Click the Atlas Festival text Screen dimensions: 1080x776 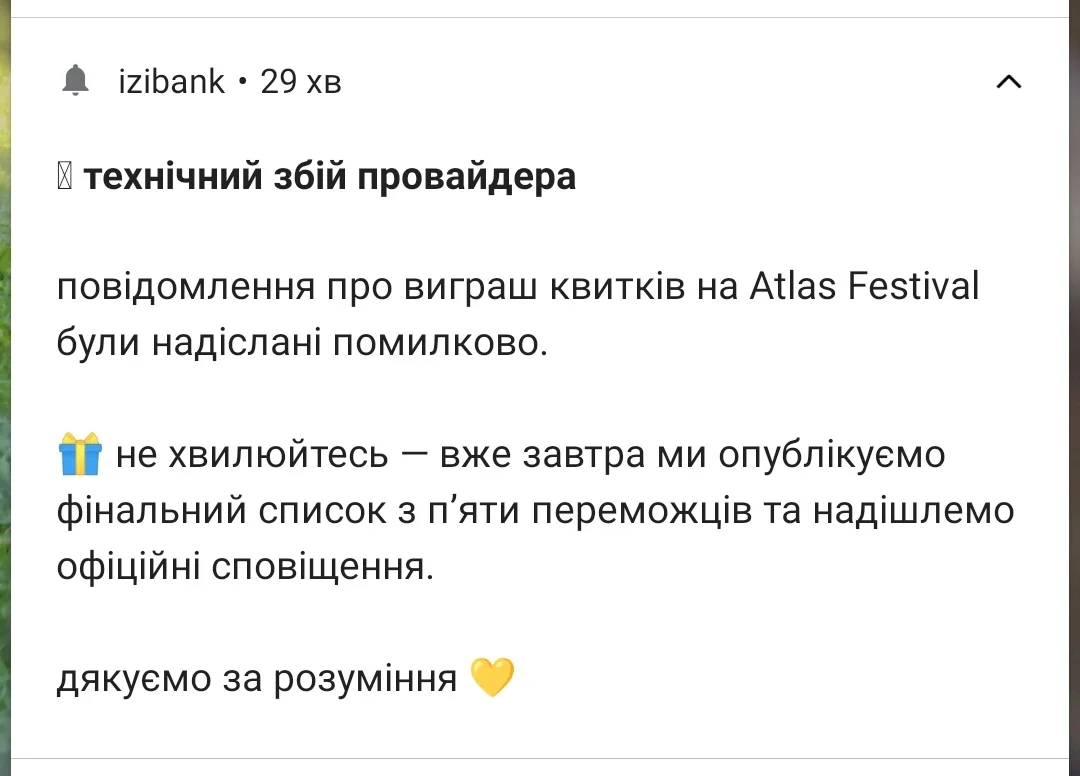[864, 286]
